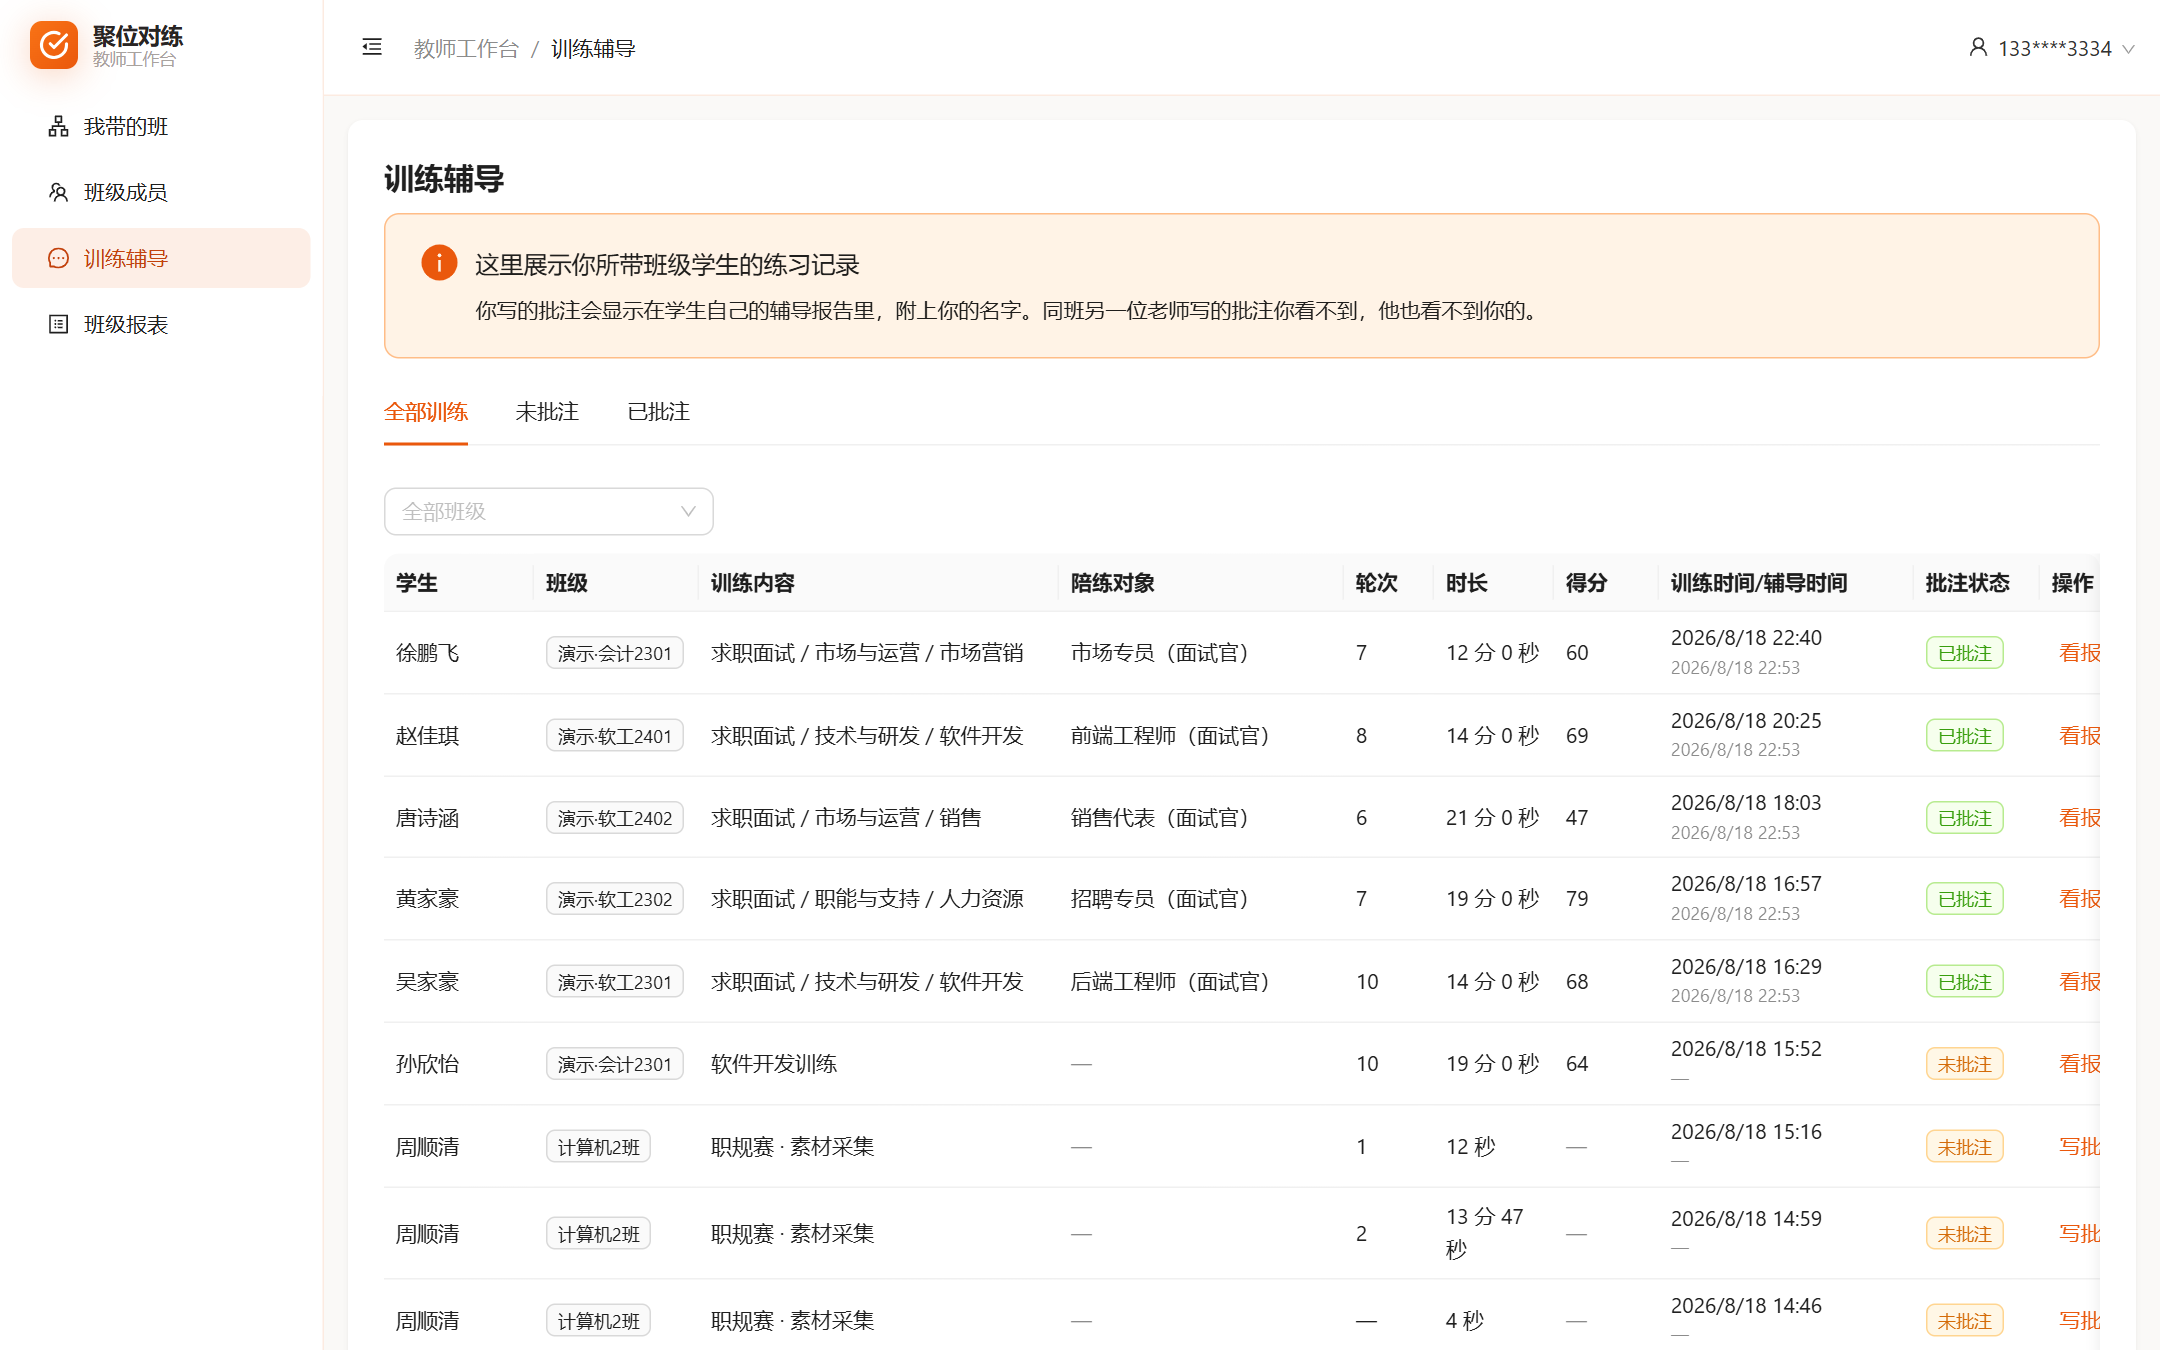This screenshot has height=1350, width=2160.
Task: Select 训练辅导 in the sidebar
Action: point(161,258)
